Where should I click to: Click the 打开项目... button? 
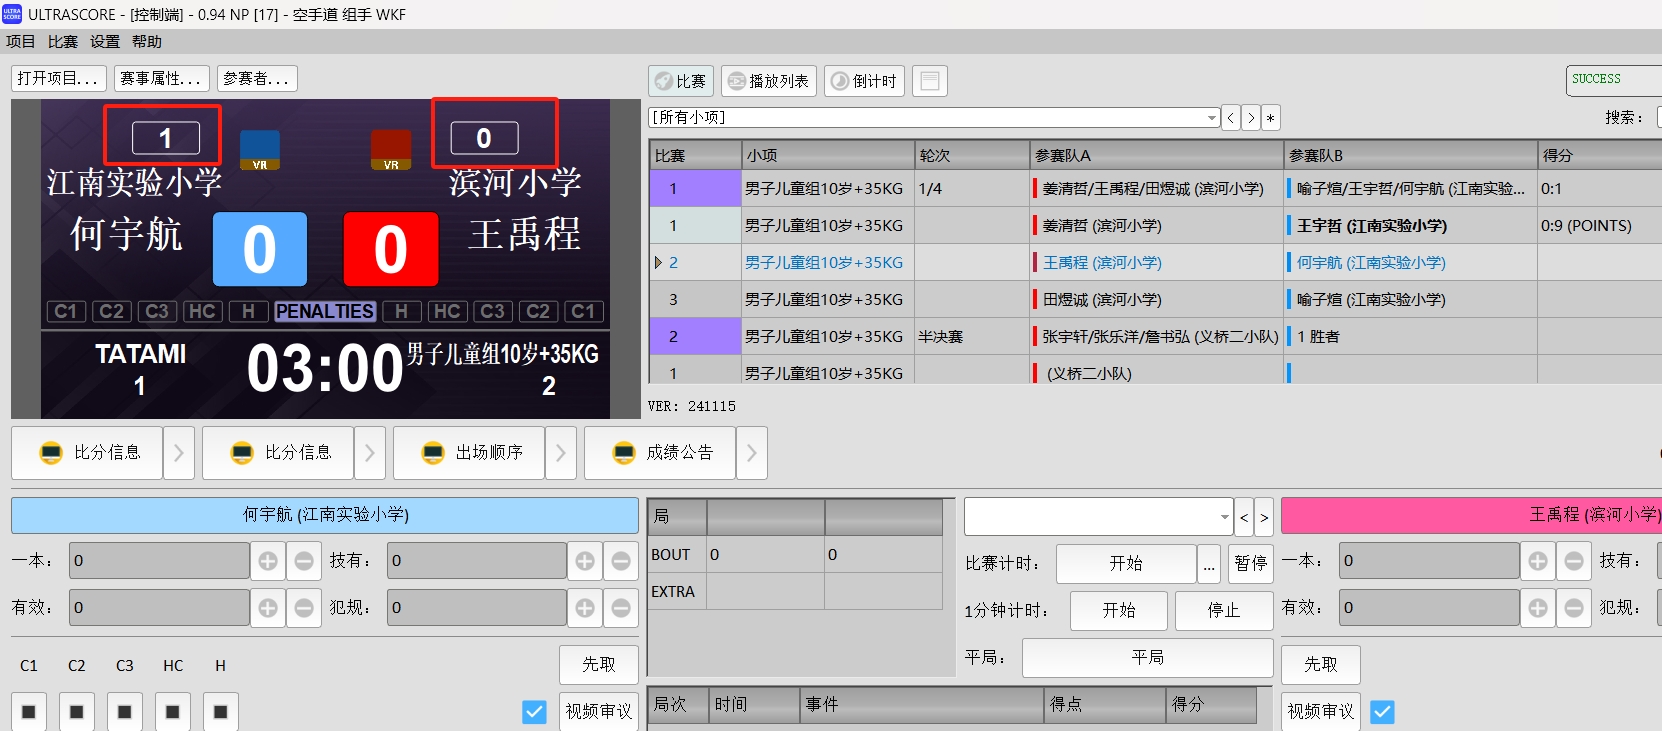[58, 78]
